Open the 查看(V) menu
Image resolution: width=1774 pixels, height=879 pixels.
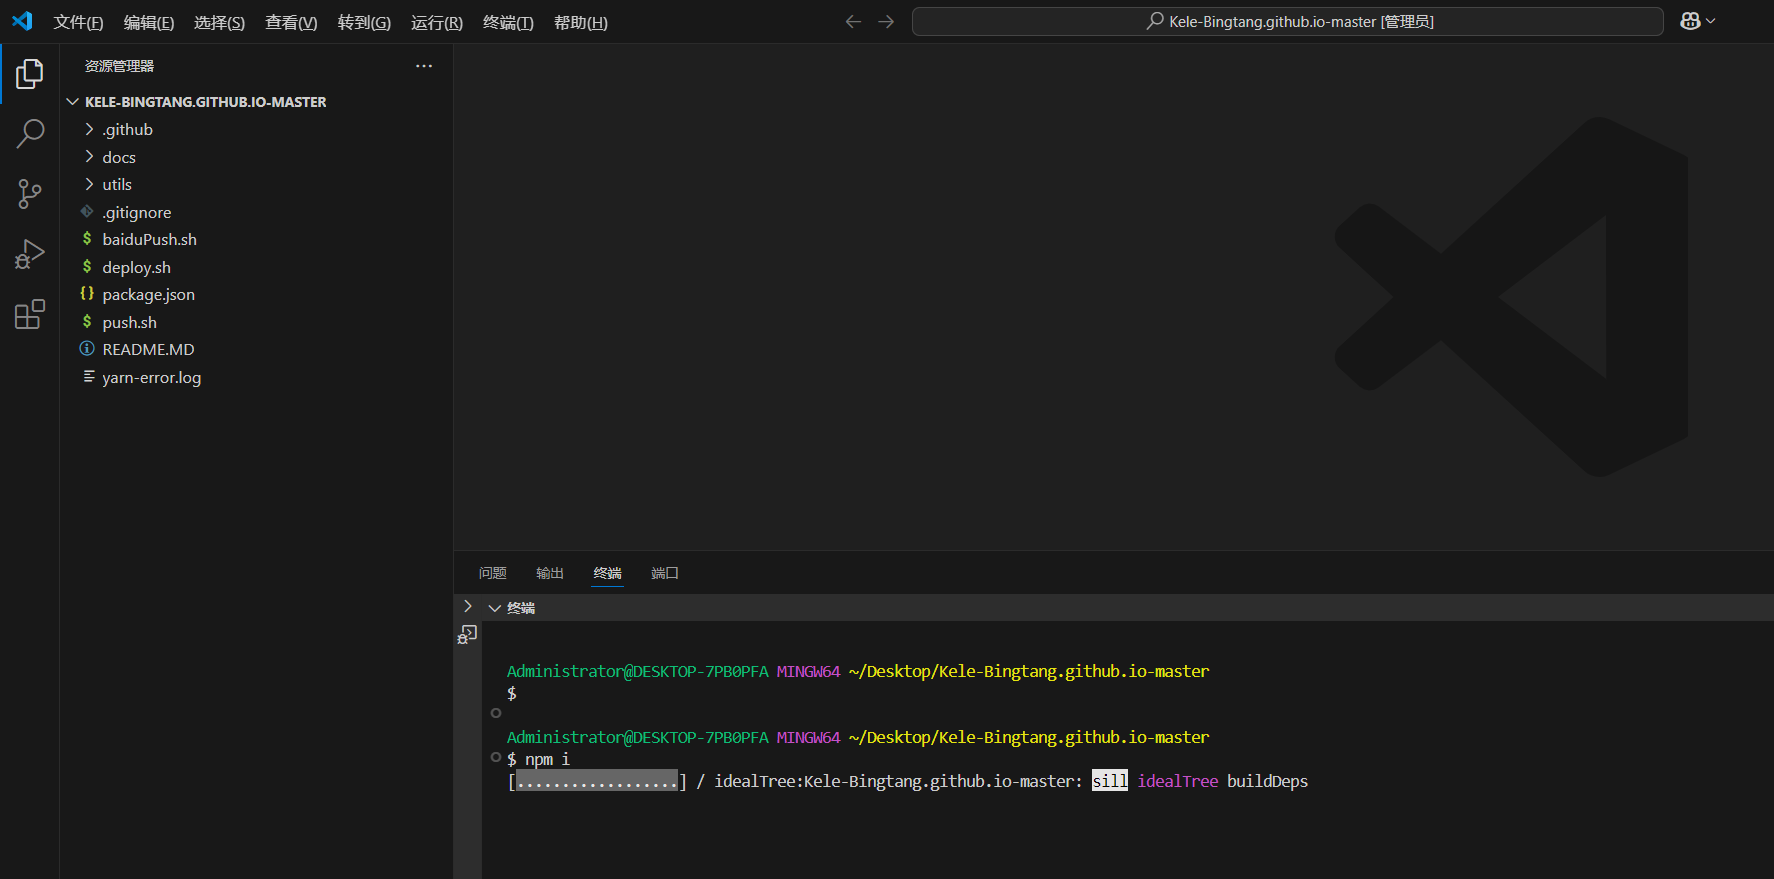click(x=291, y=22)
